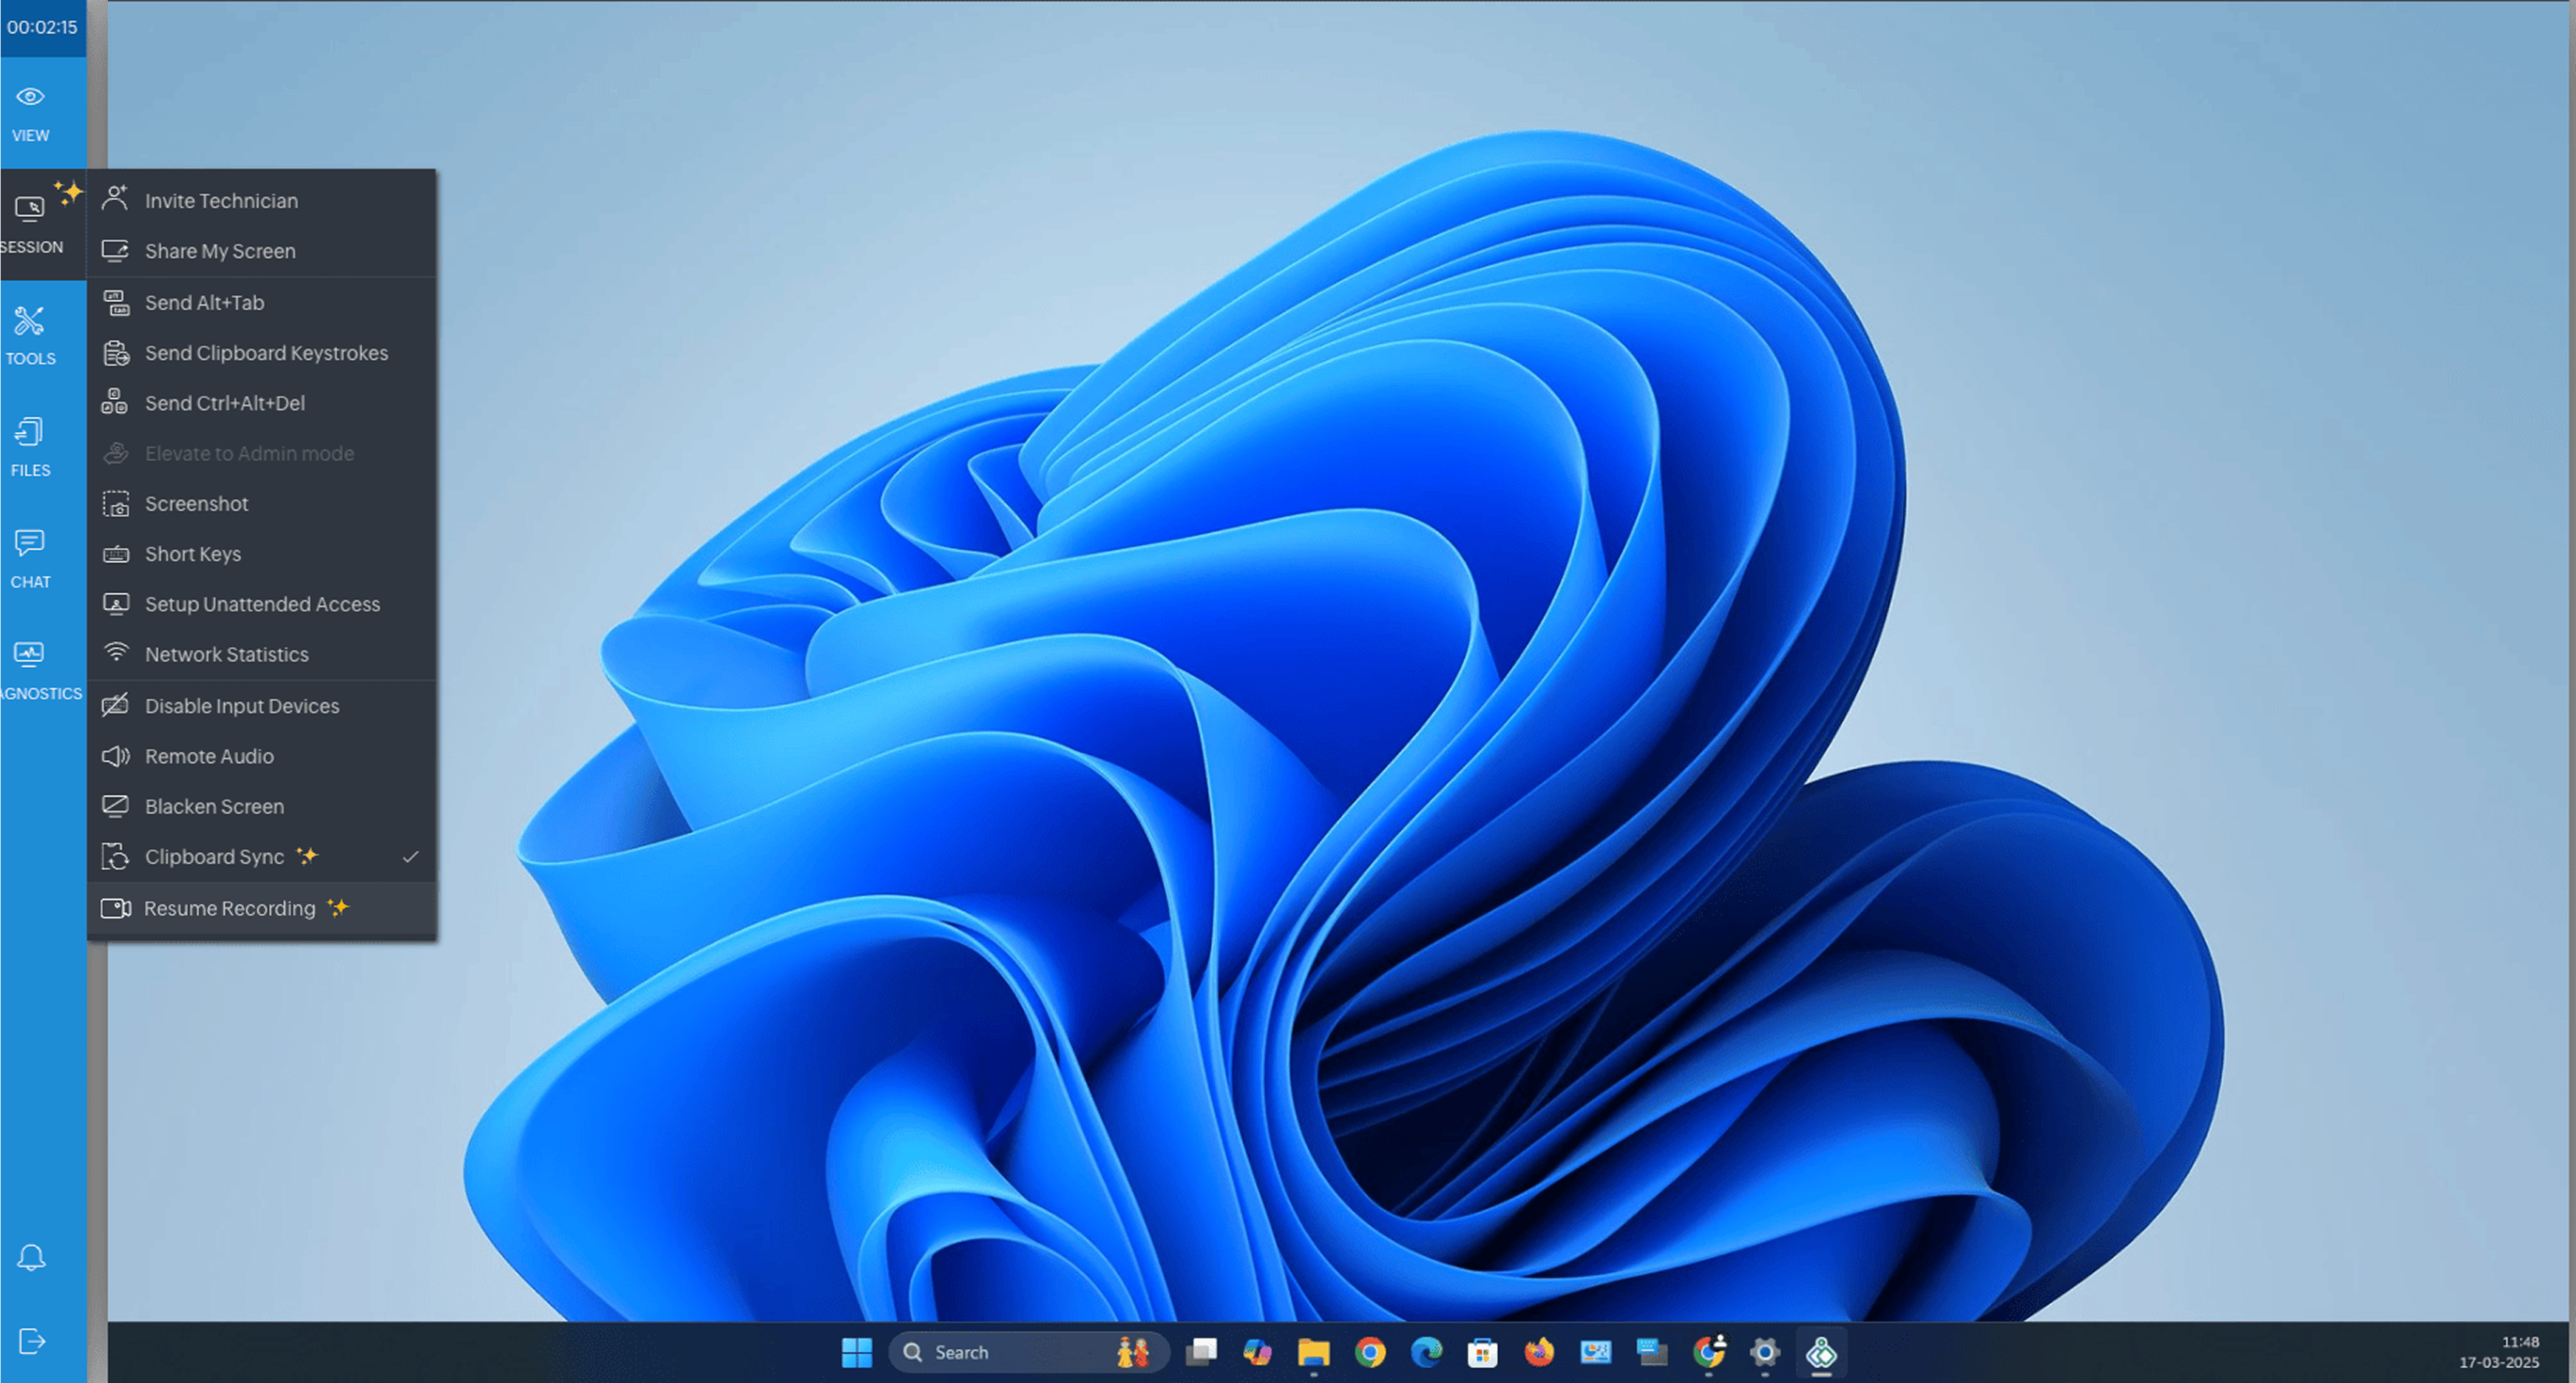Select Invite Technician menu entry
Screen dimensions: 2576x1383
click(221, 201)
